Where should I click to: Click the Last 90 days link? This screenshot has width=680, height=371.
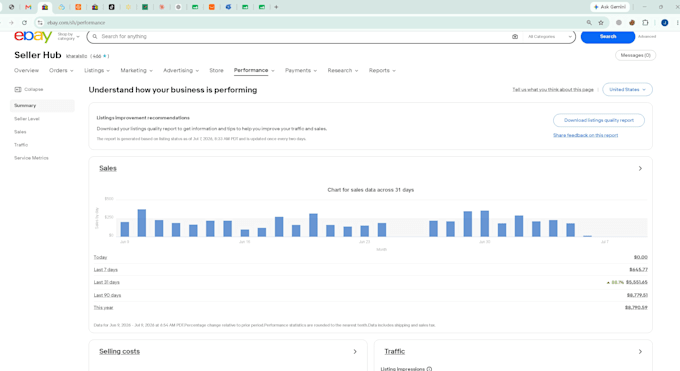(107, 295)
